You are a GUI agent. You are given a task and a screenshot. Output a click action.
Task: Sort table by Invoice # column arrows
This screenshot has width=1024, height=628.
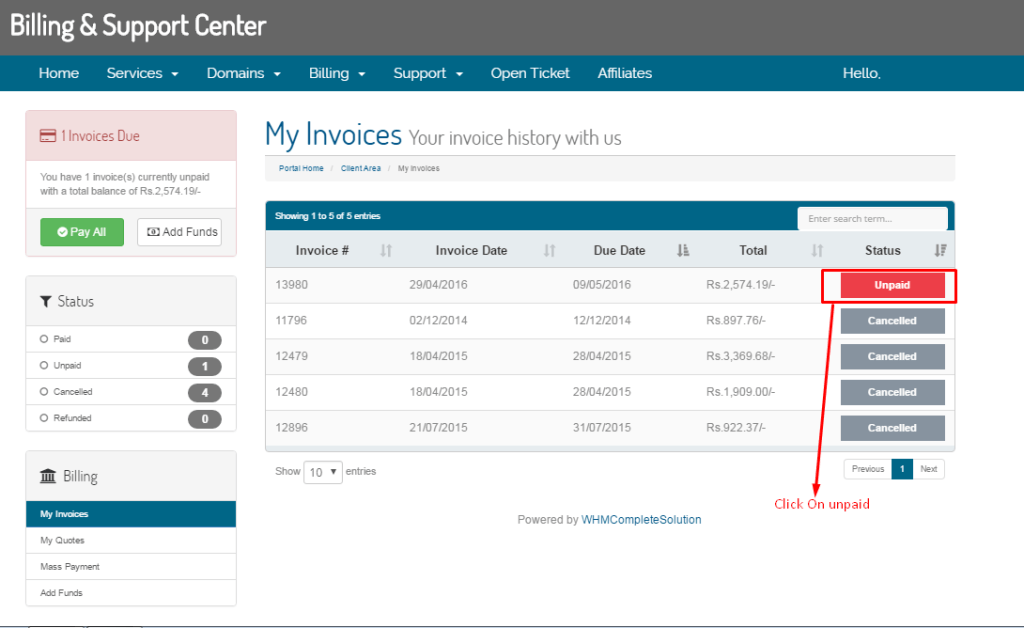tap(386, 251)
